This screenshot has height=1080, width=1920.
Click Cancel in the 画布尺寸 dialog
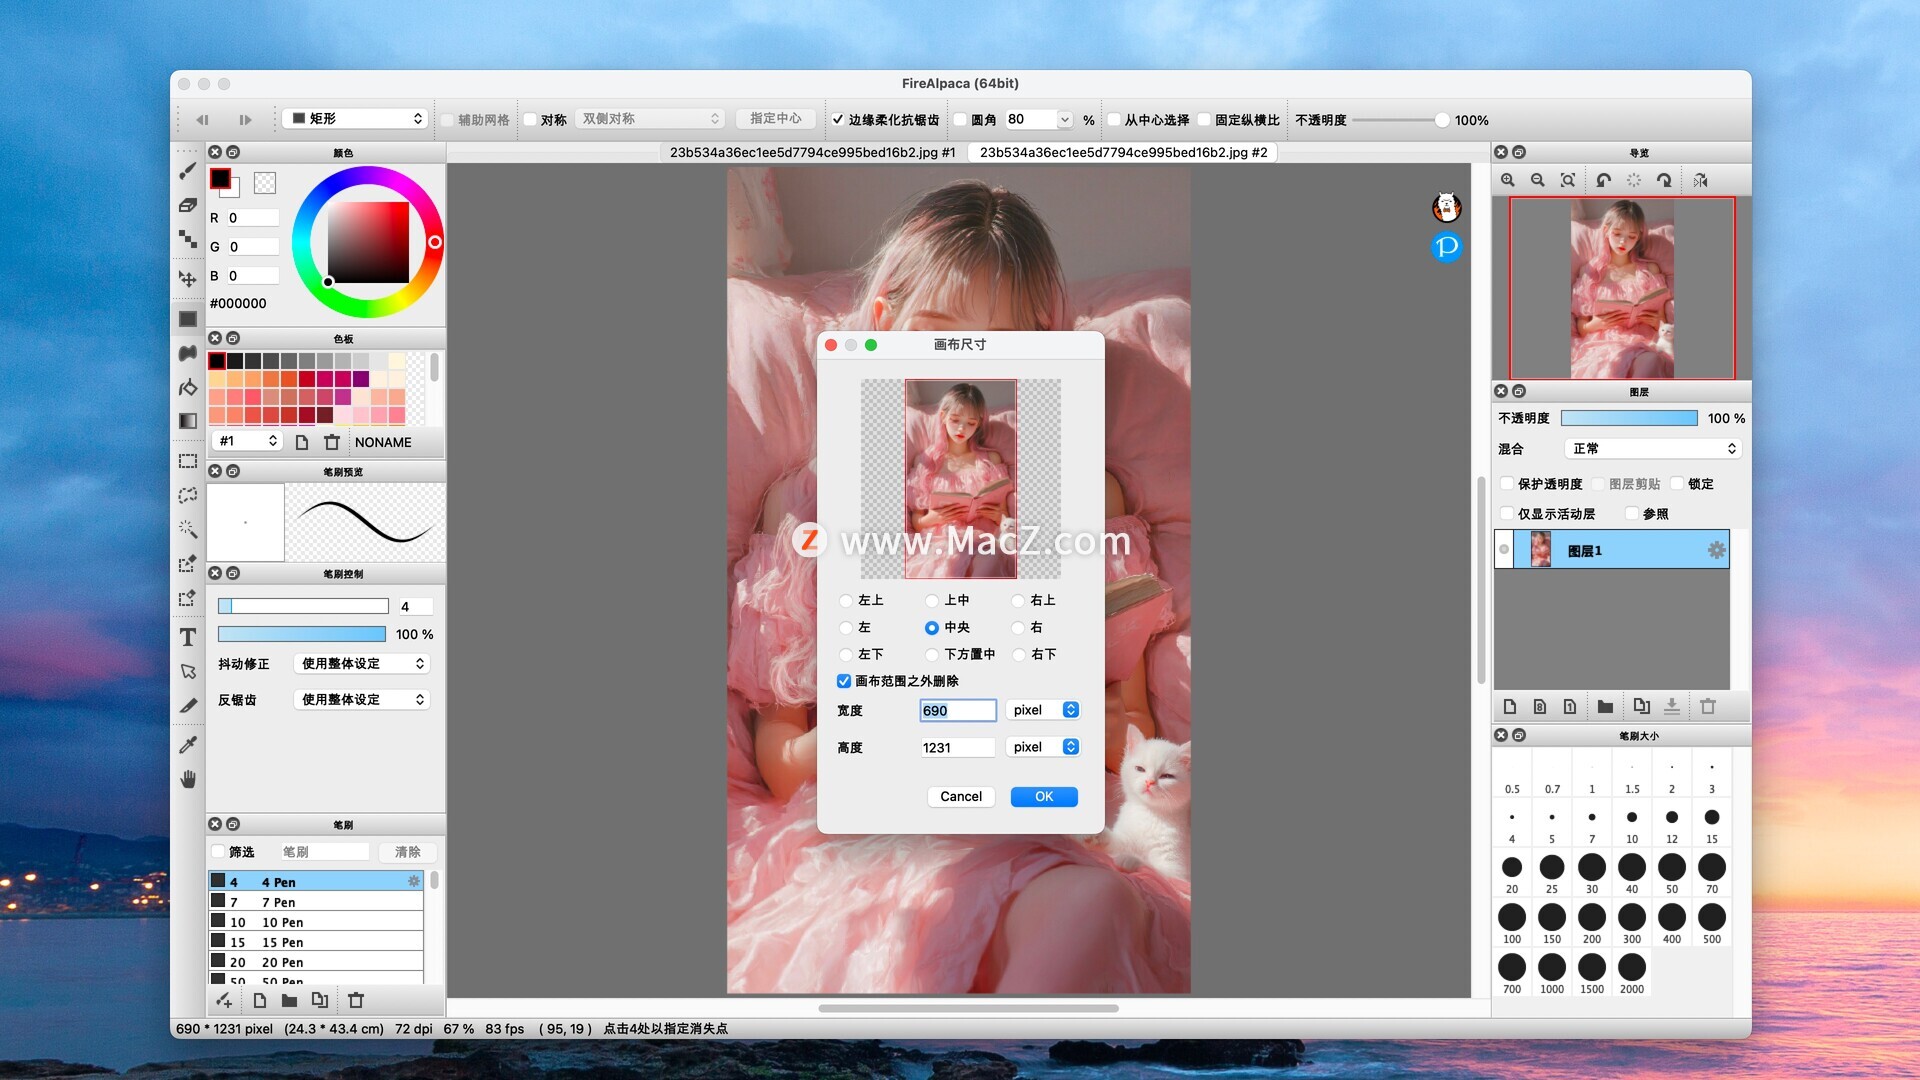tap(961, 797)
